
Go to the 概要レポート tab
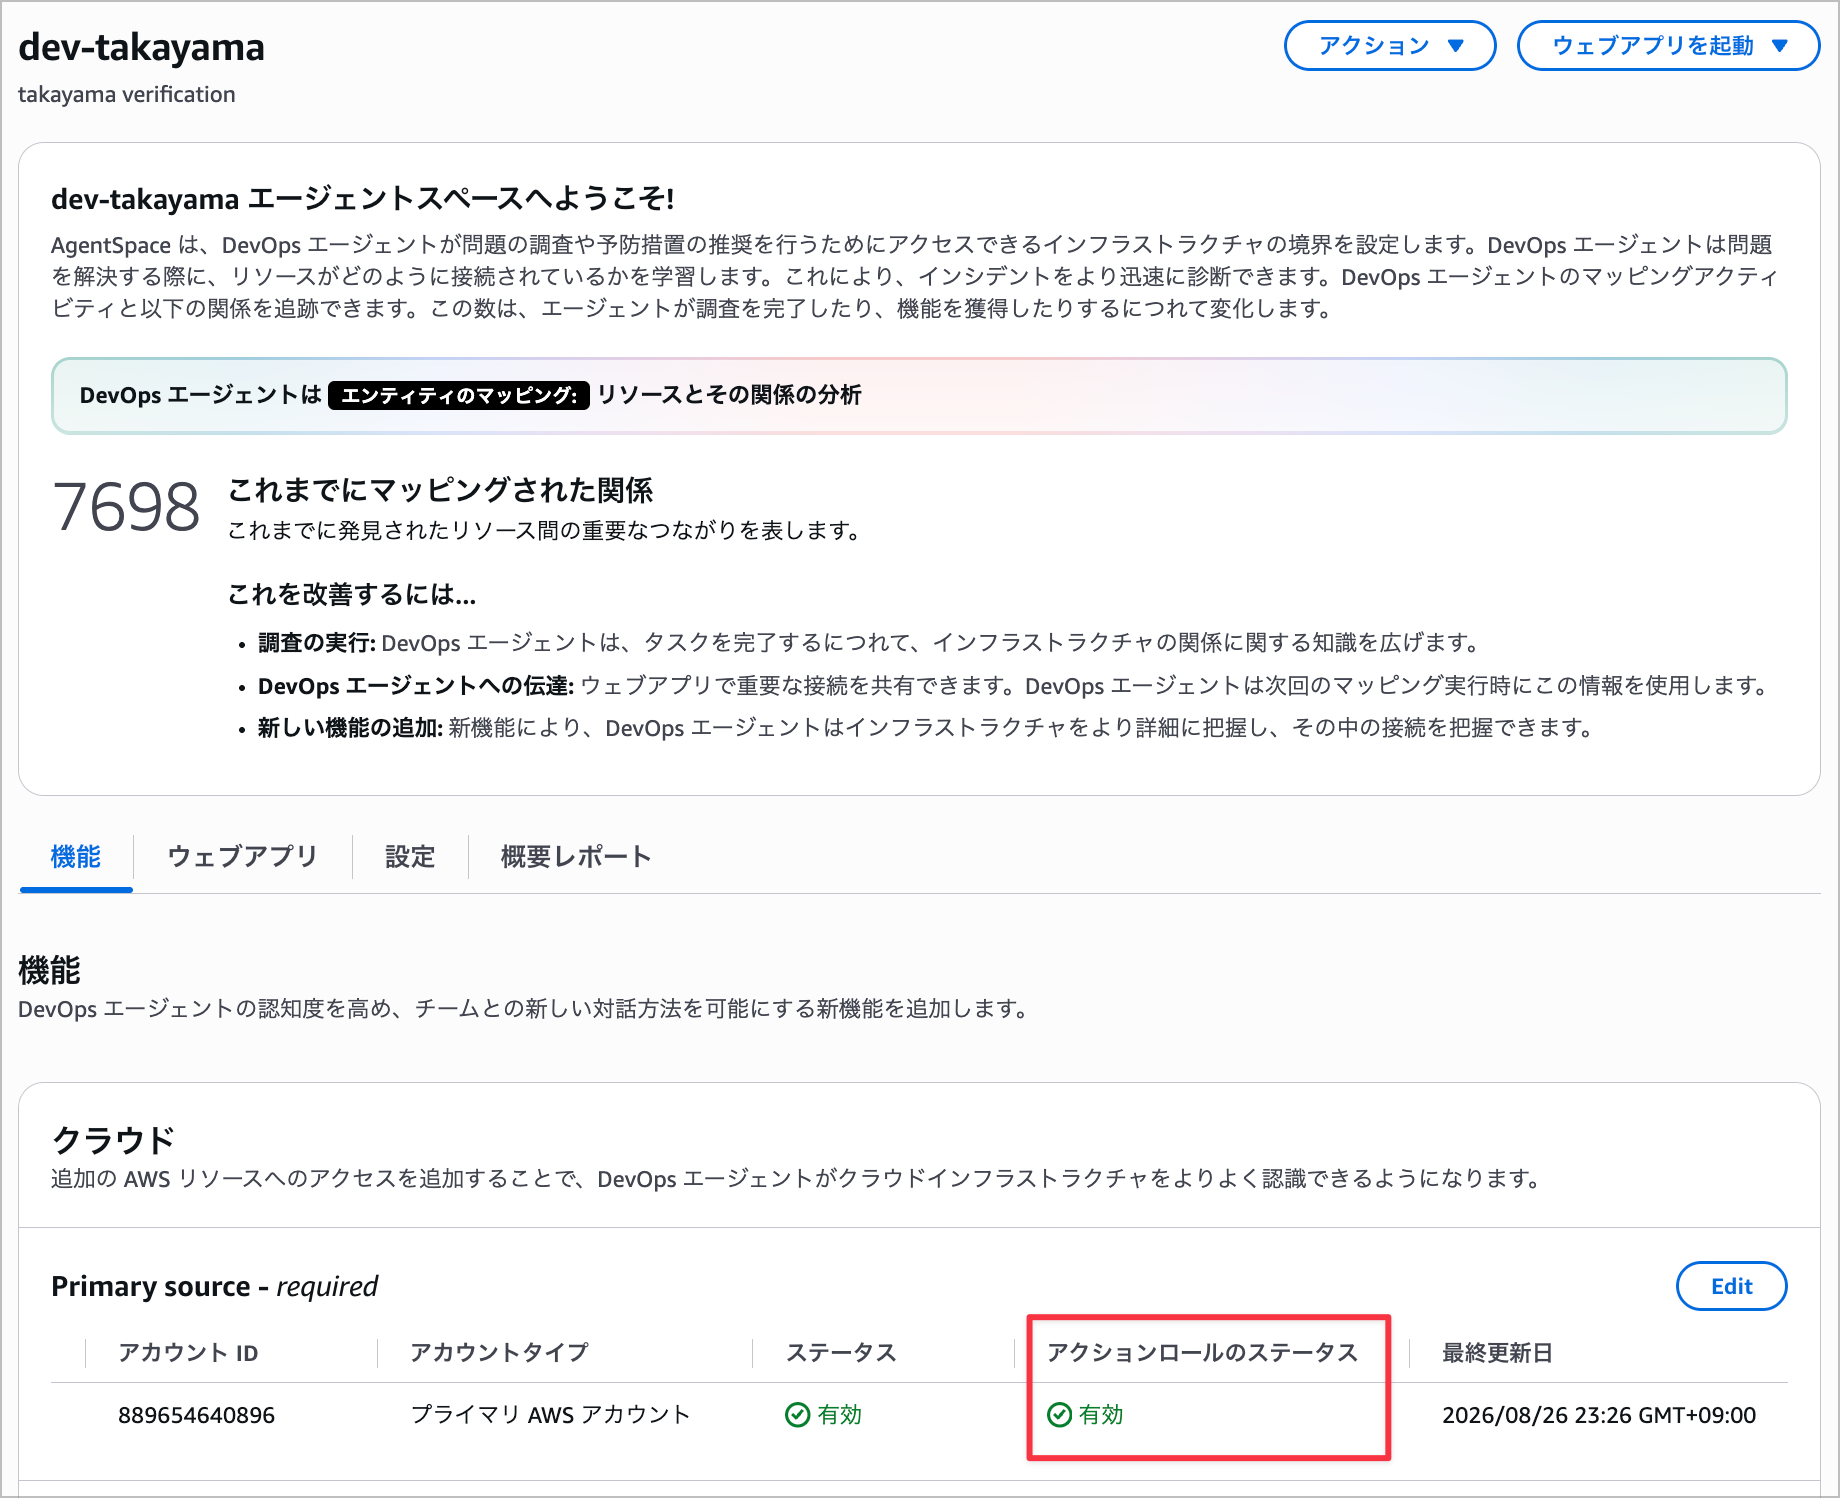click(576, 857)
